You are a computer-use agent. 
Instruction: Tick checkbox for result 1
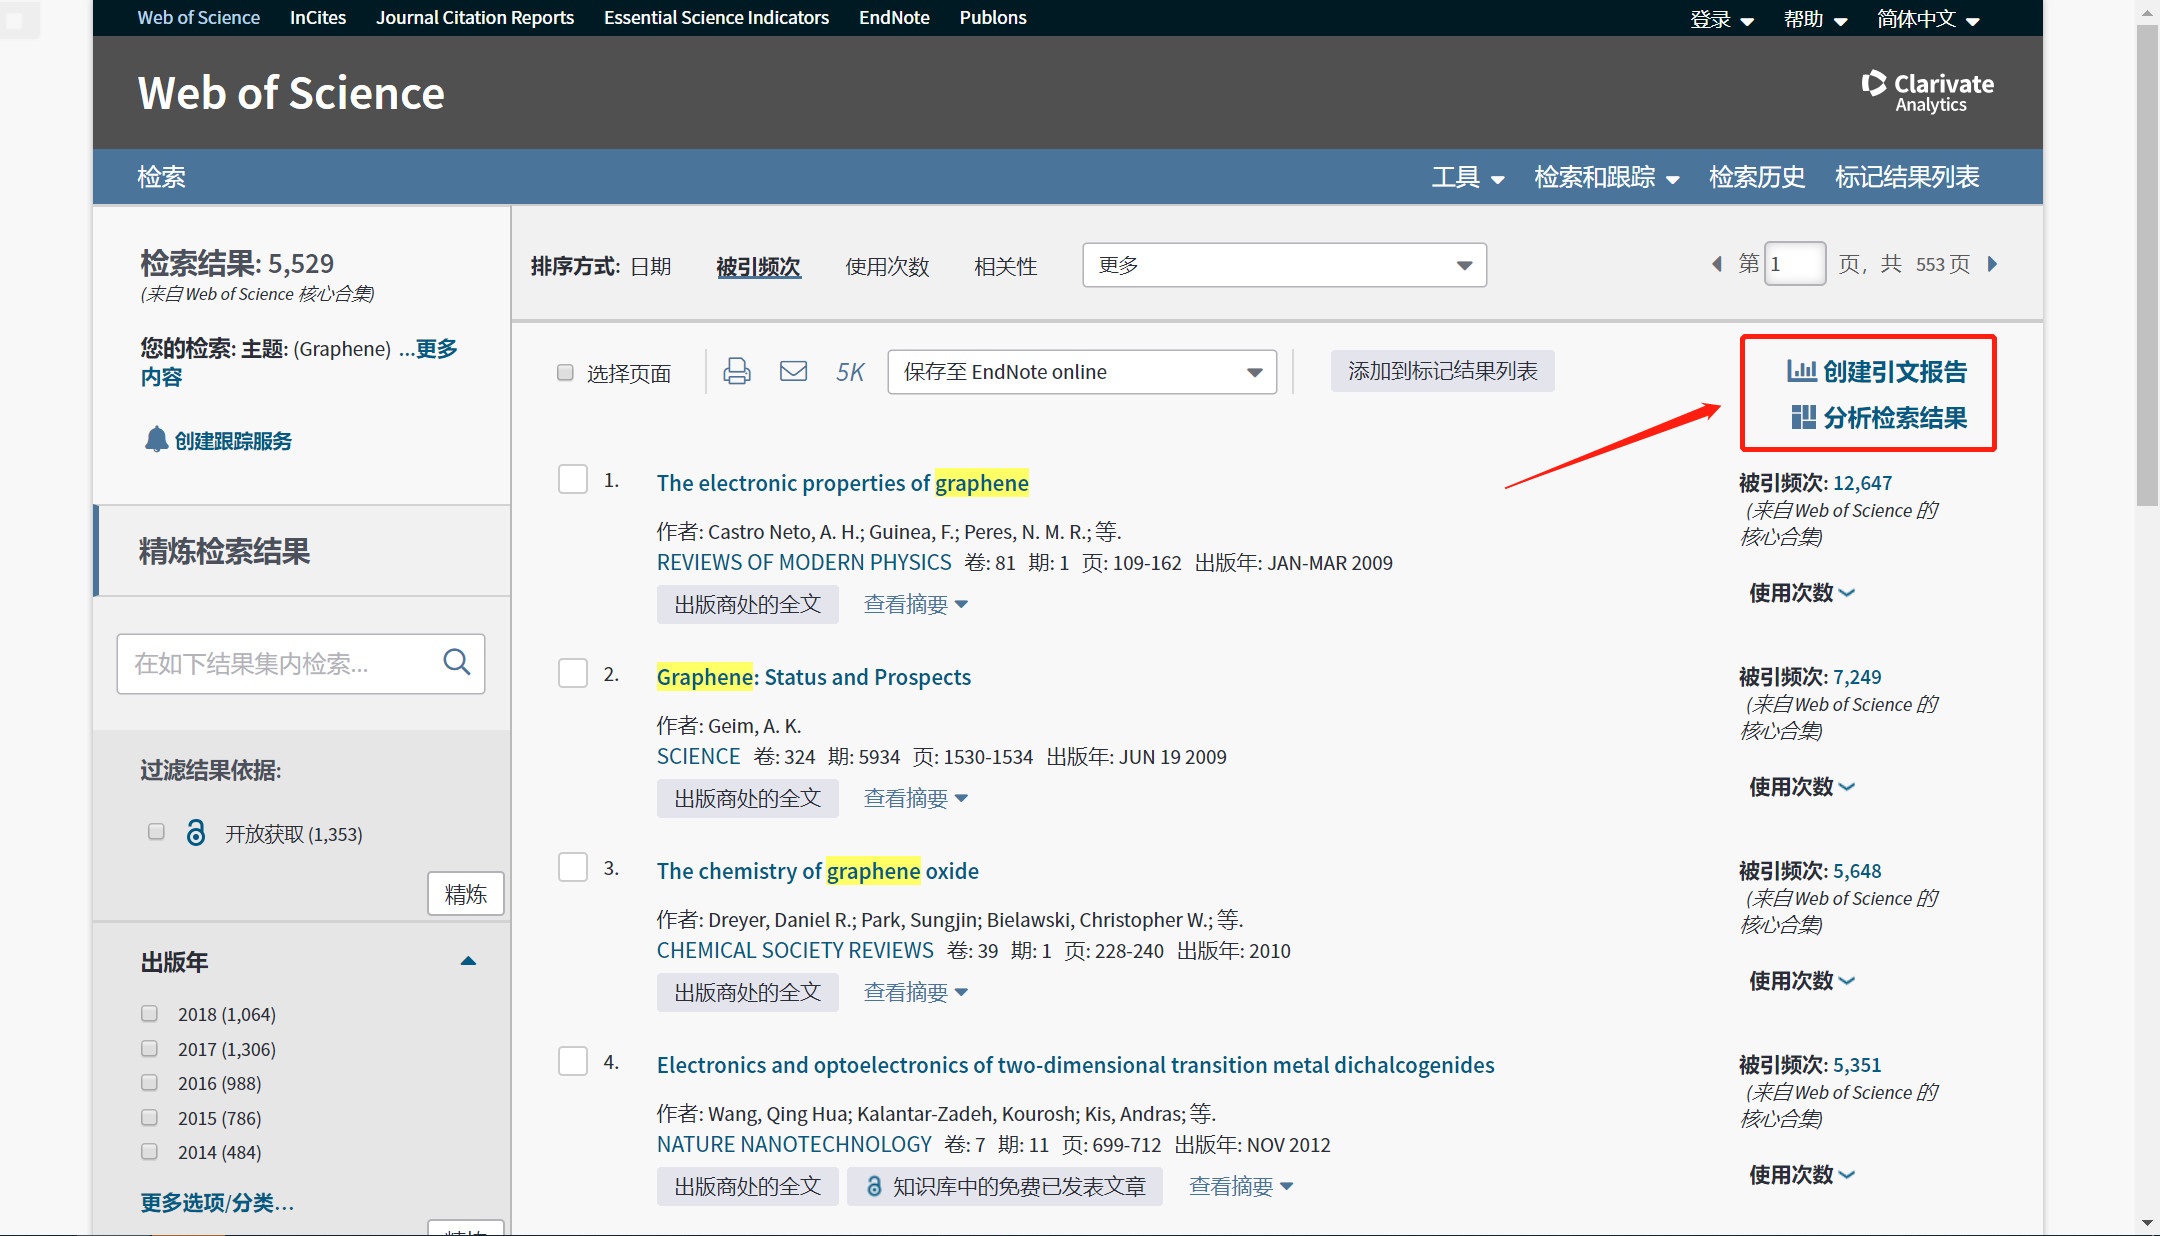tap(573, 479)
